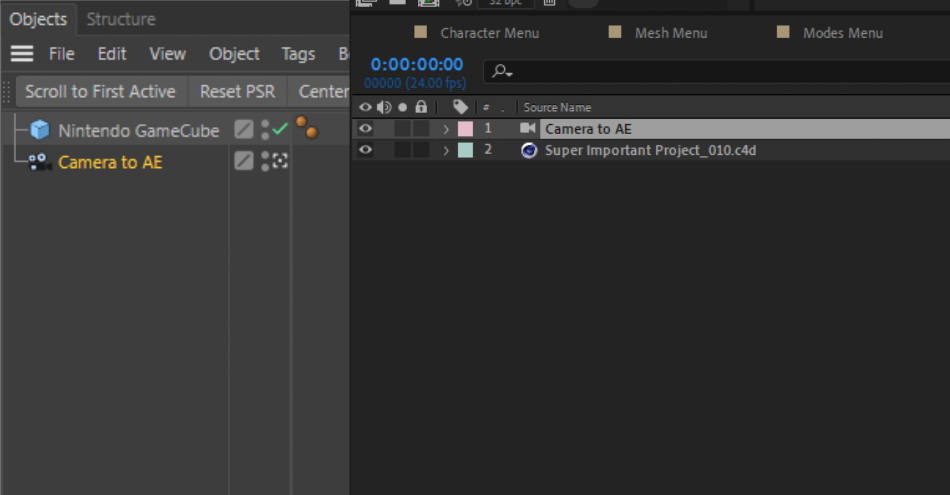Toggle Nintendo GameCube layer slash icon
Image resolution: width=950 pixels, height=495 pixels.
tap(244, 129)
